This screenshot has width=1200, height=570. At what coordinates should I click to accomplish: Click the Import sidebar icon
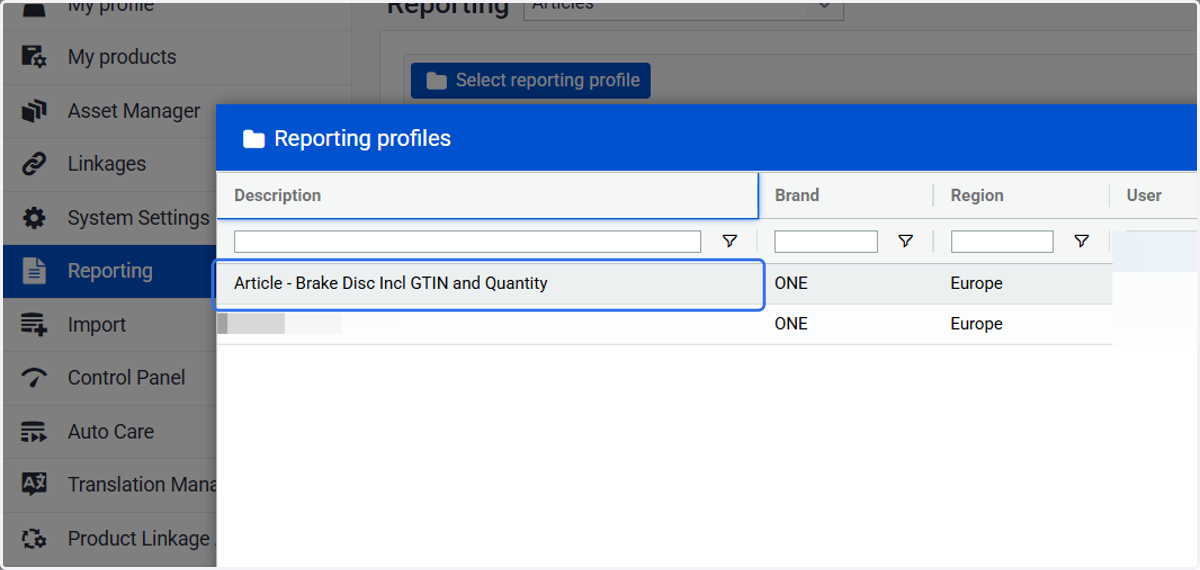[x=34, y=325]
